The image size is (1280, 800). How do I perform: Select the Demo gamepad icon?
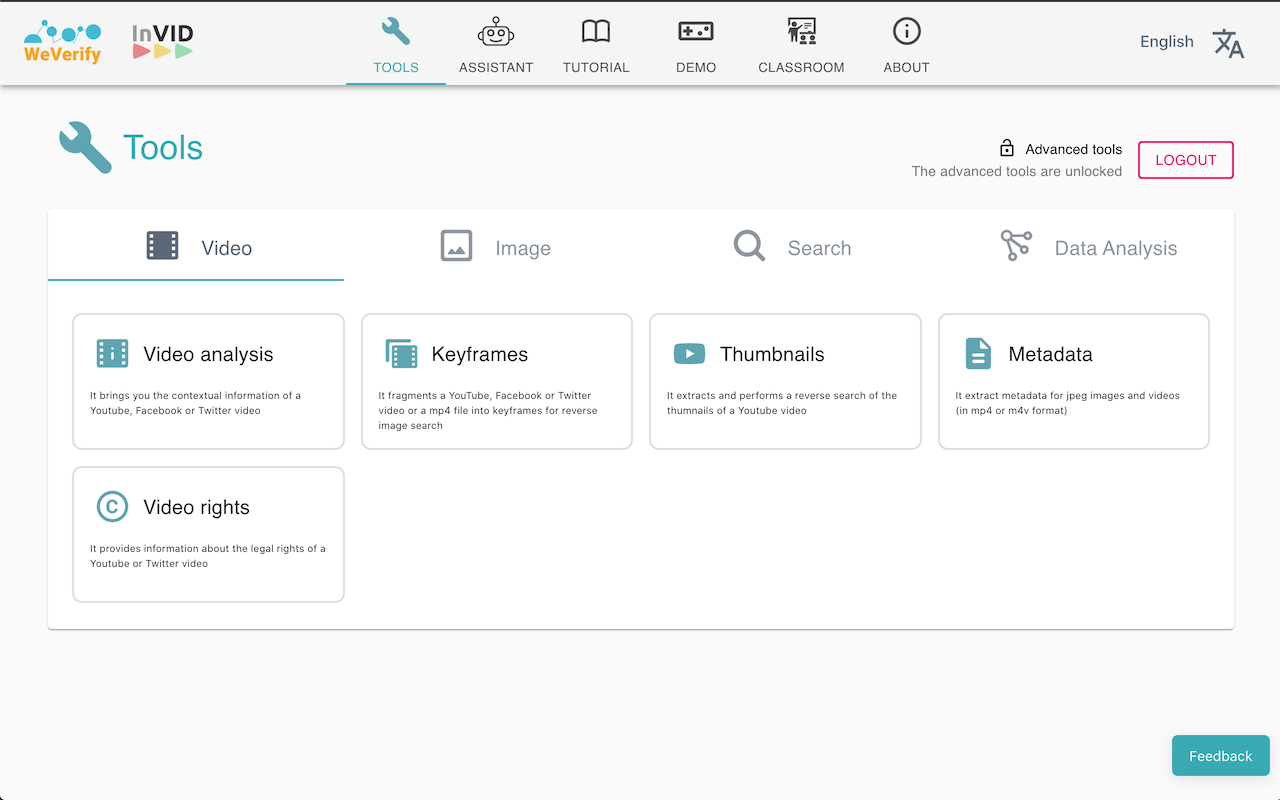(695, 31)
